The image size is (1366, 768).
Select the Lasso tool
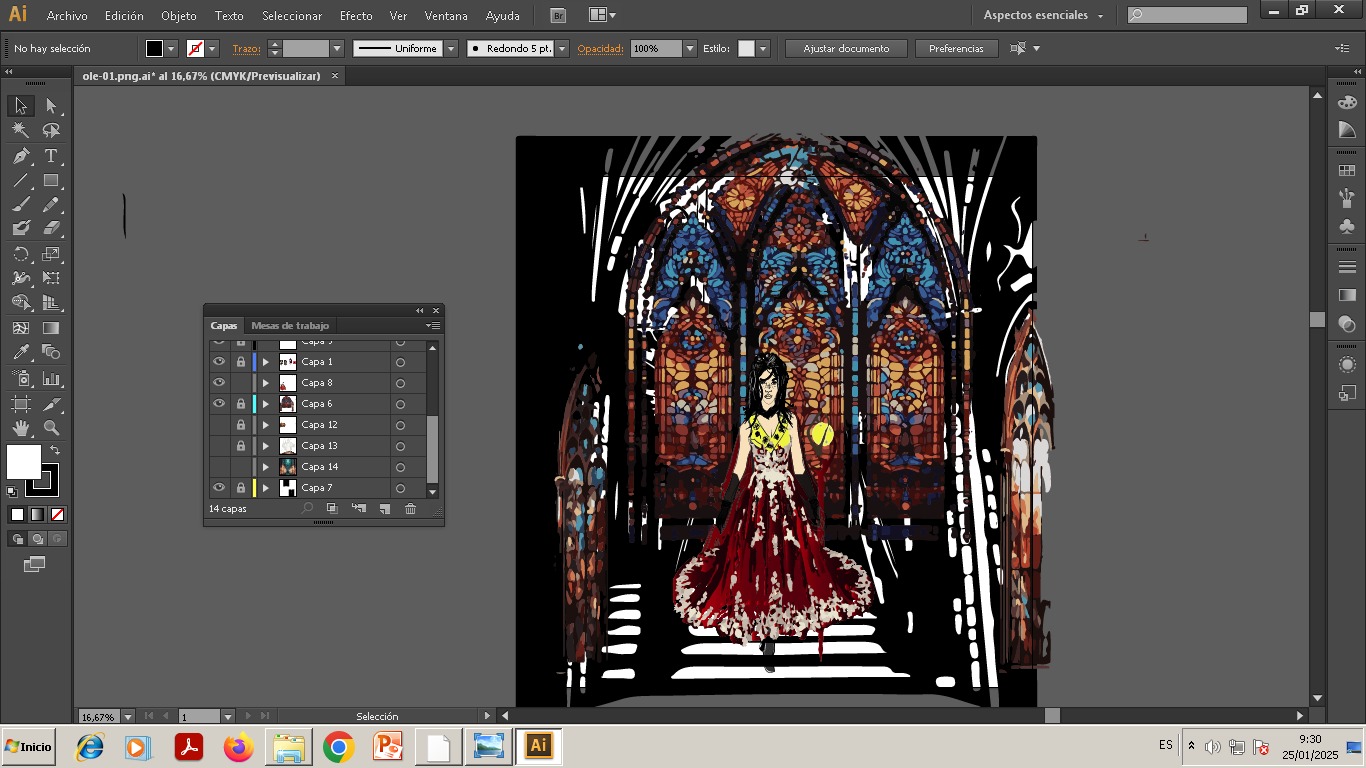(x=51, y=131)
